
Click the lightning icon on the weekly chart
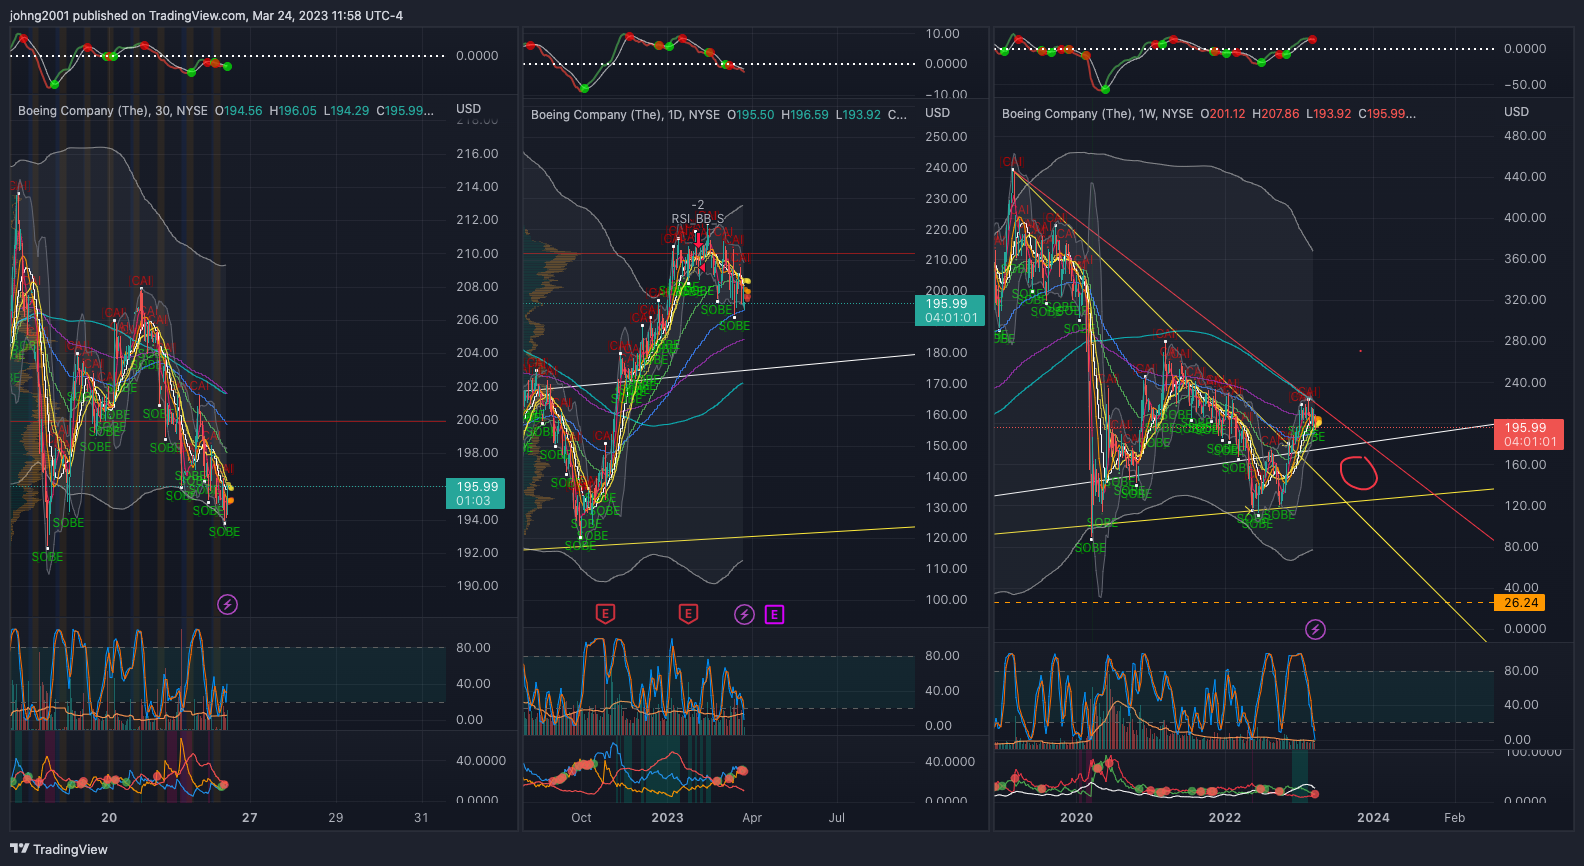coord(1316,629)
